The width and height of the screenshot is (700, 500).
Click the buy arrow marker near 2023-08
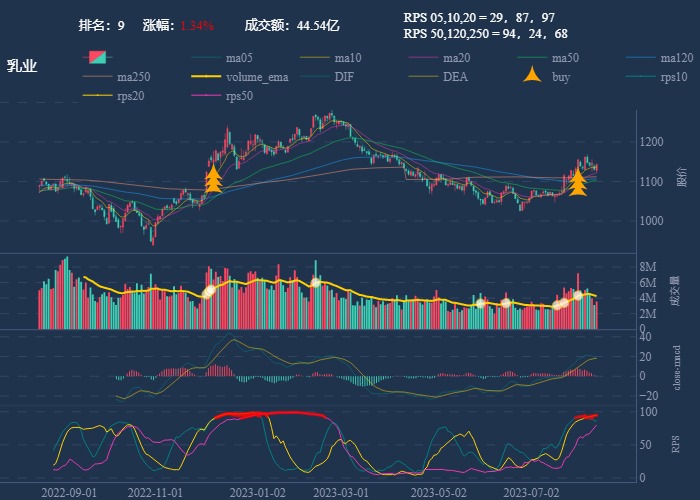tap(577, 182)
